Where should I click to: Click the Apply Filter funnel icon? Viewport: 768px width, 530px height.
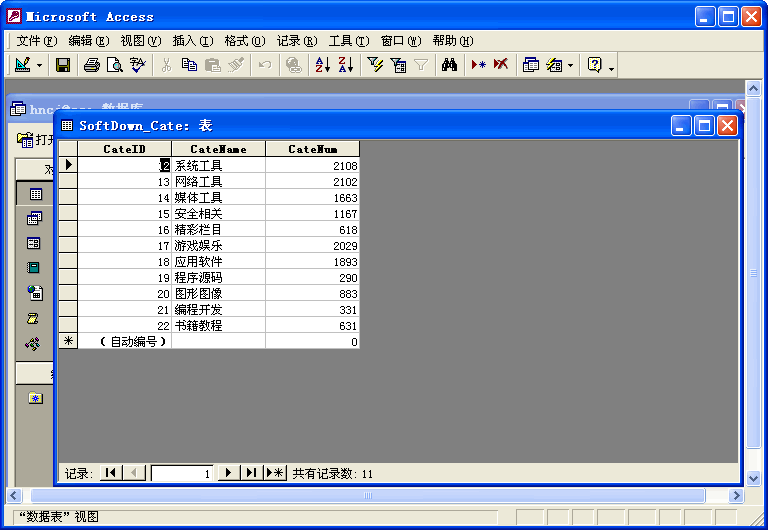tap(421, 65)
